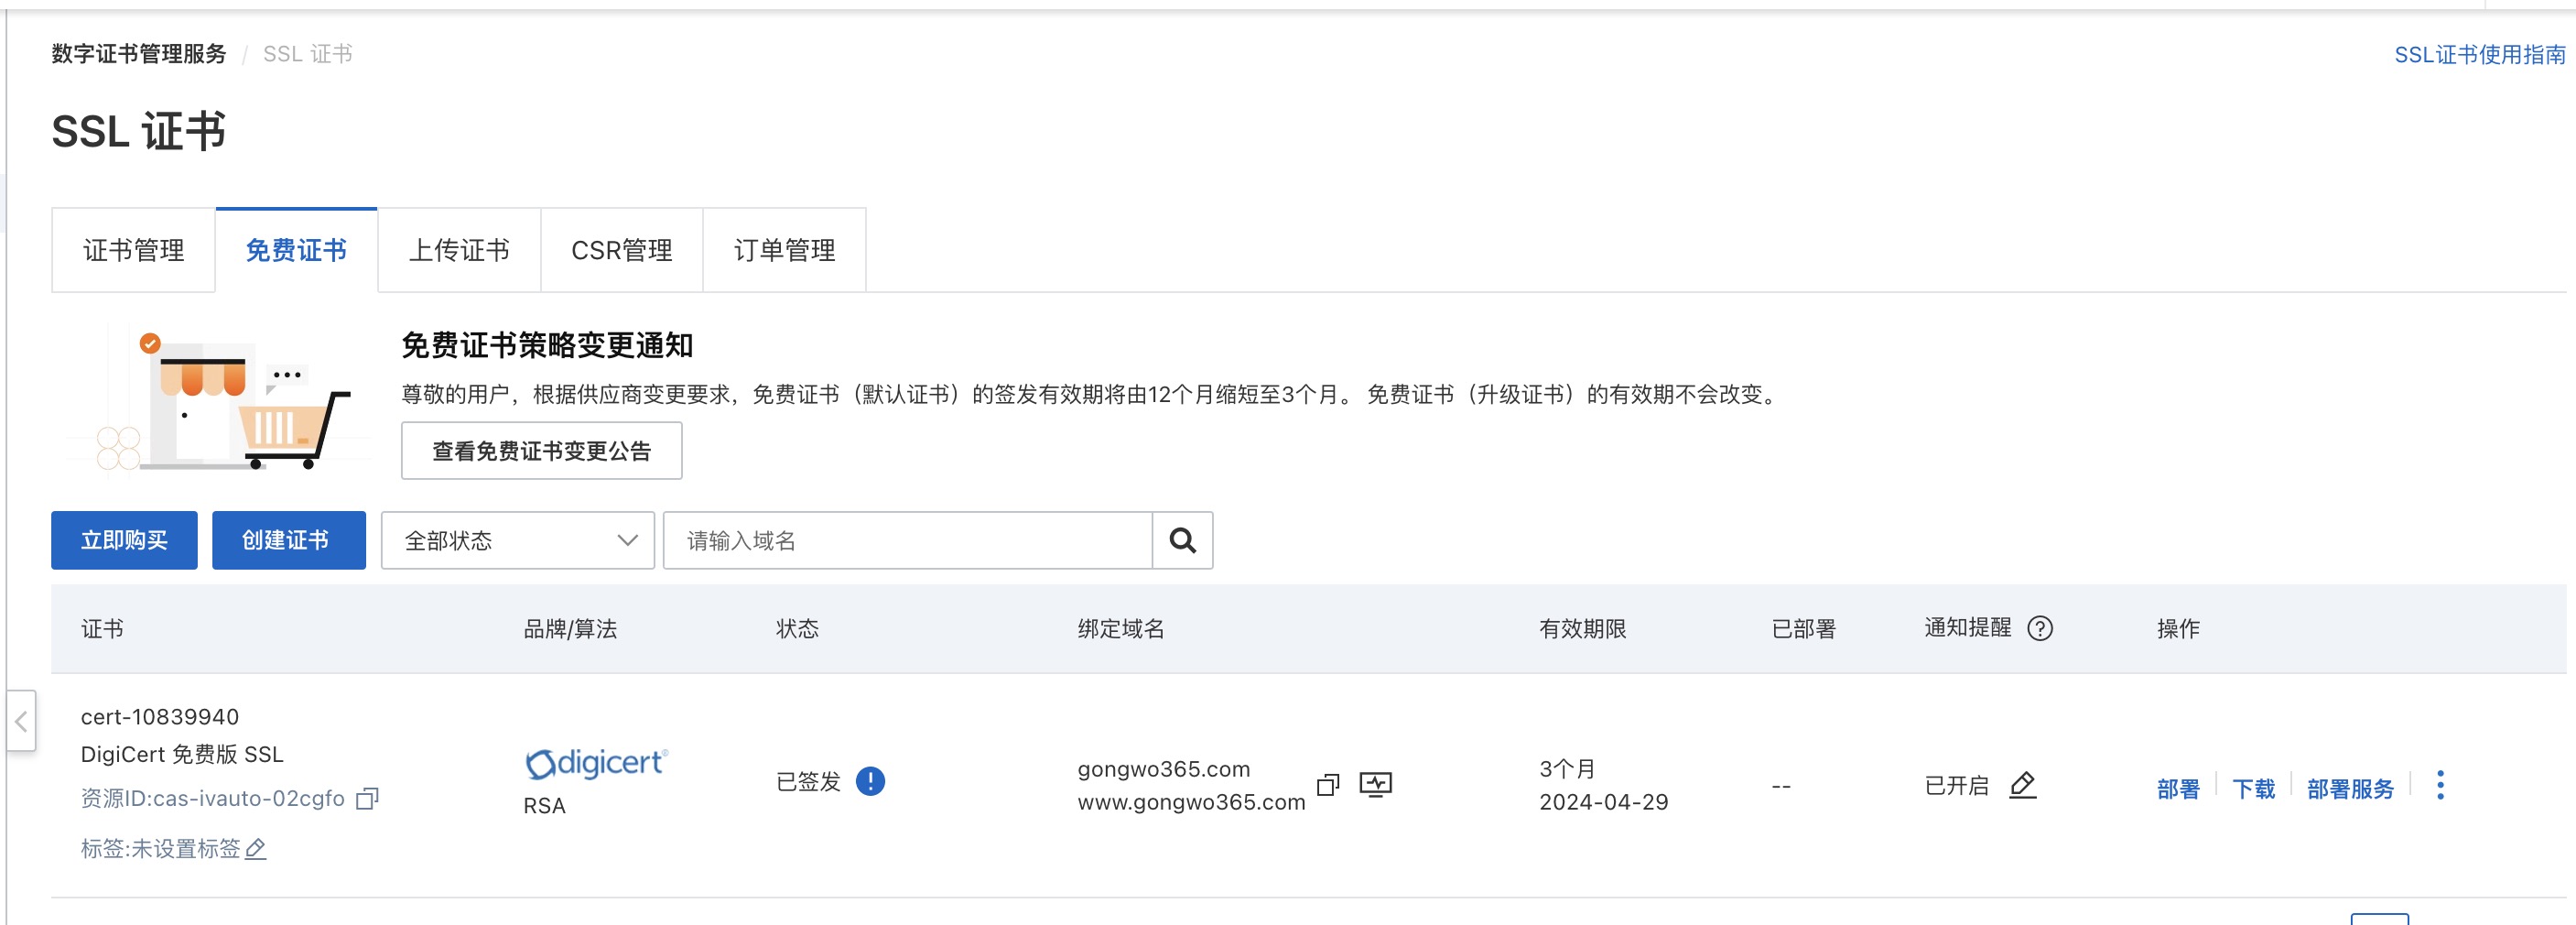
Task: Copy the resource ID cas-ivauto-02cgfo
Action: (x=368, y=798)
